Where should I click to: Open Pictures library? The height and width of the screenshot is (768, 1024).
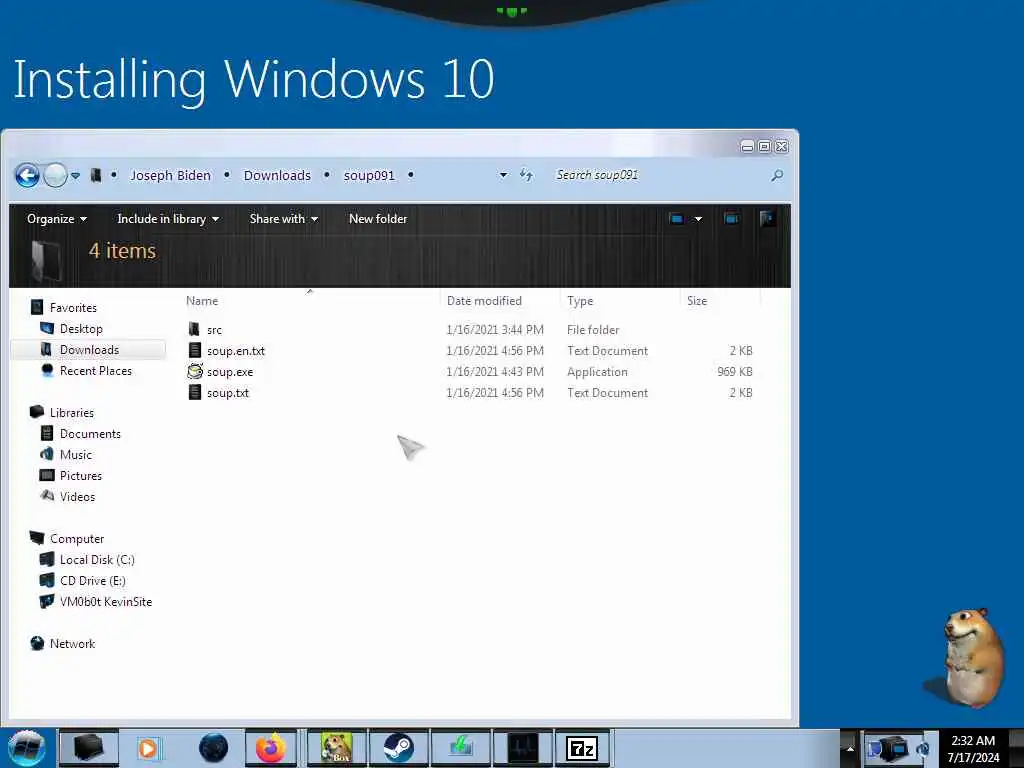click(x=81, y=475)
